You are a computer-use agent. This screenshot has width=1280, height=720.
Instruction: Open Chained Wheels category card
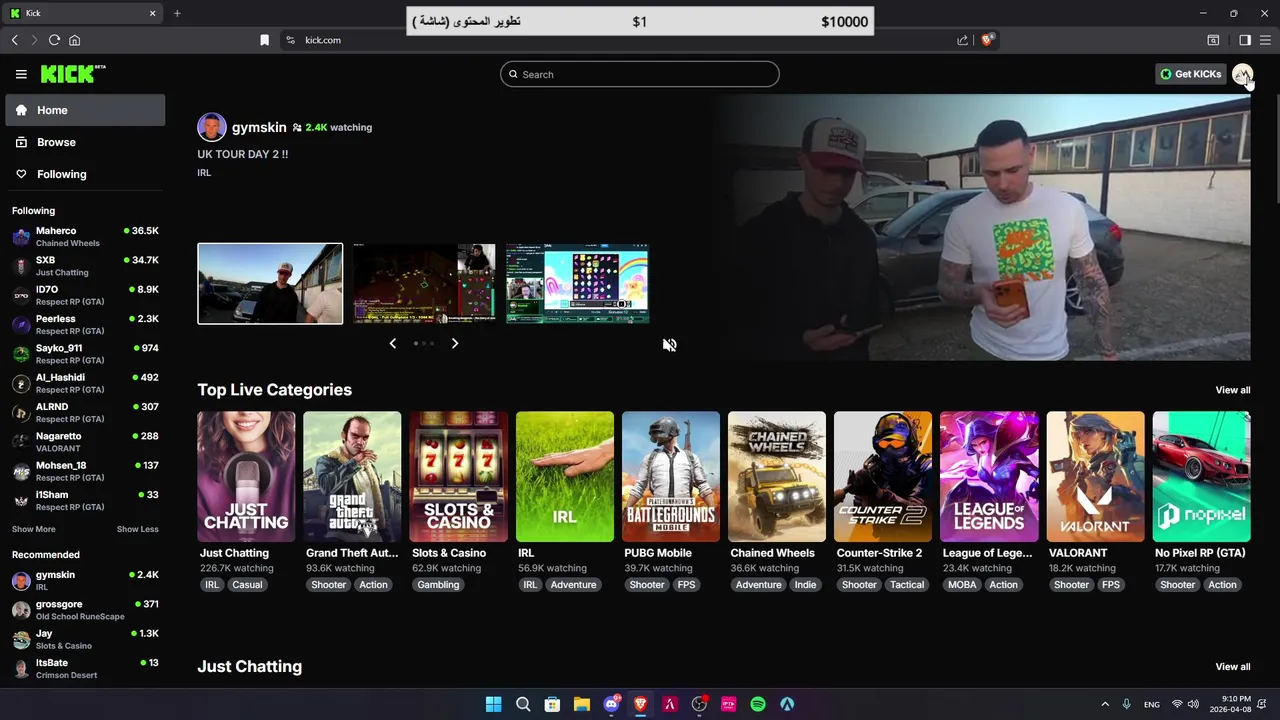point(777,477)
